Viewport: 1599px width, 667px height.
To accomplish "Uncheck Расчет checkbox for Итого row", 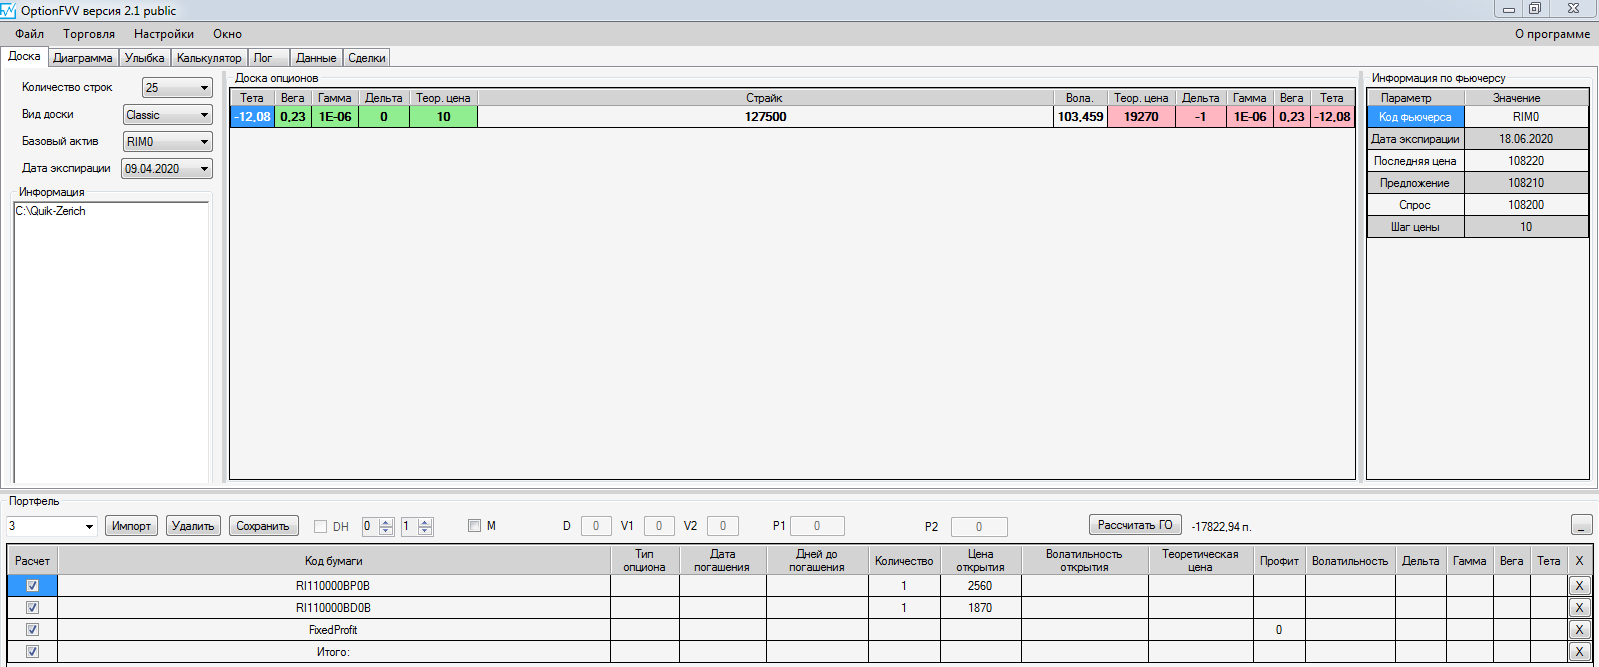I will coord(32,652).
